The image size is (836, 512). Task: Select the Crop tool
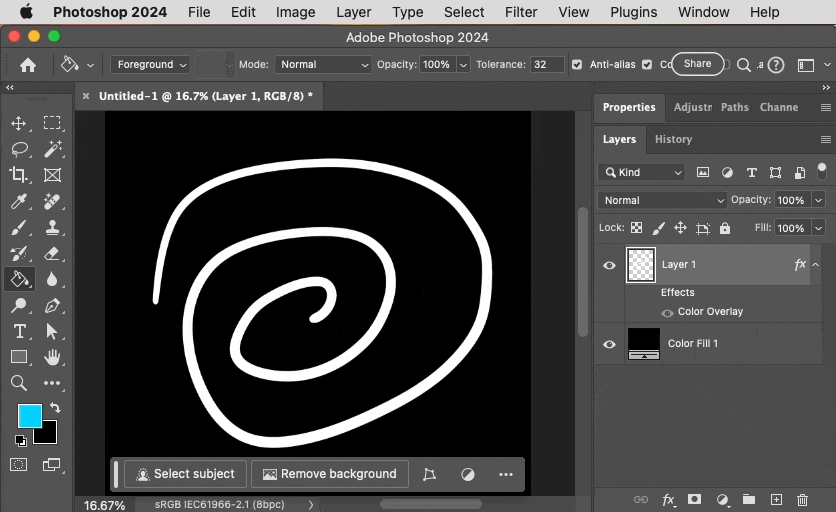(x=19, y=174)
